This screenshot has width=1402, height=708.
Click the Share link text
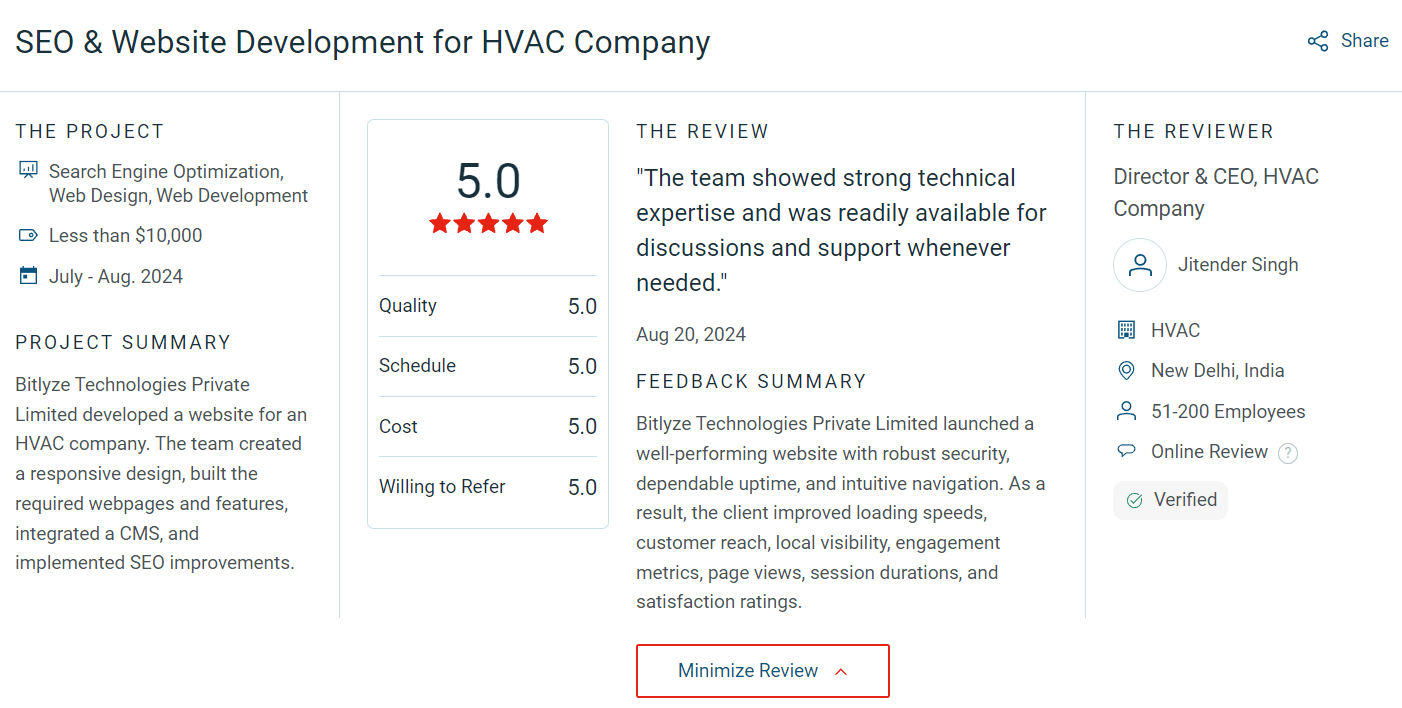tap(1364, 41)
